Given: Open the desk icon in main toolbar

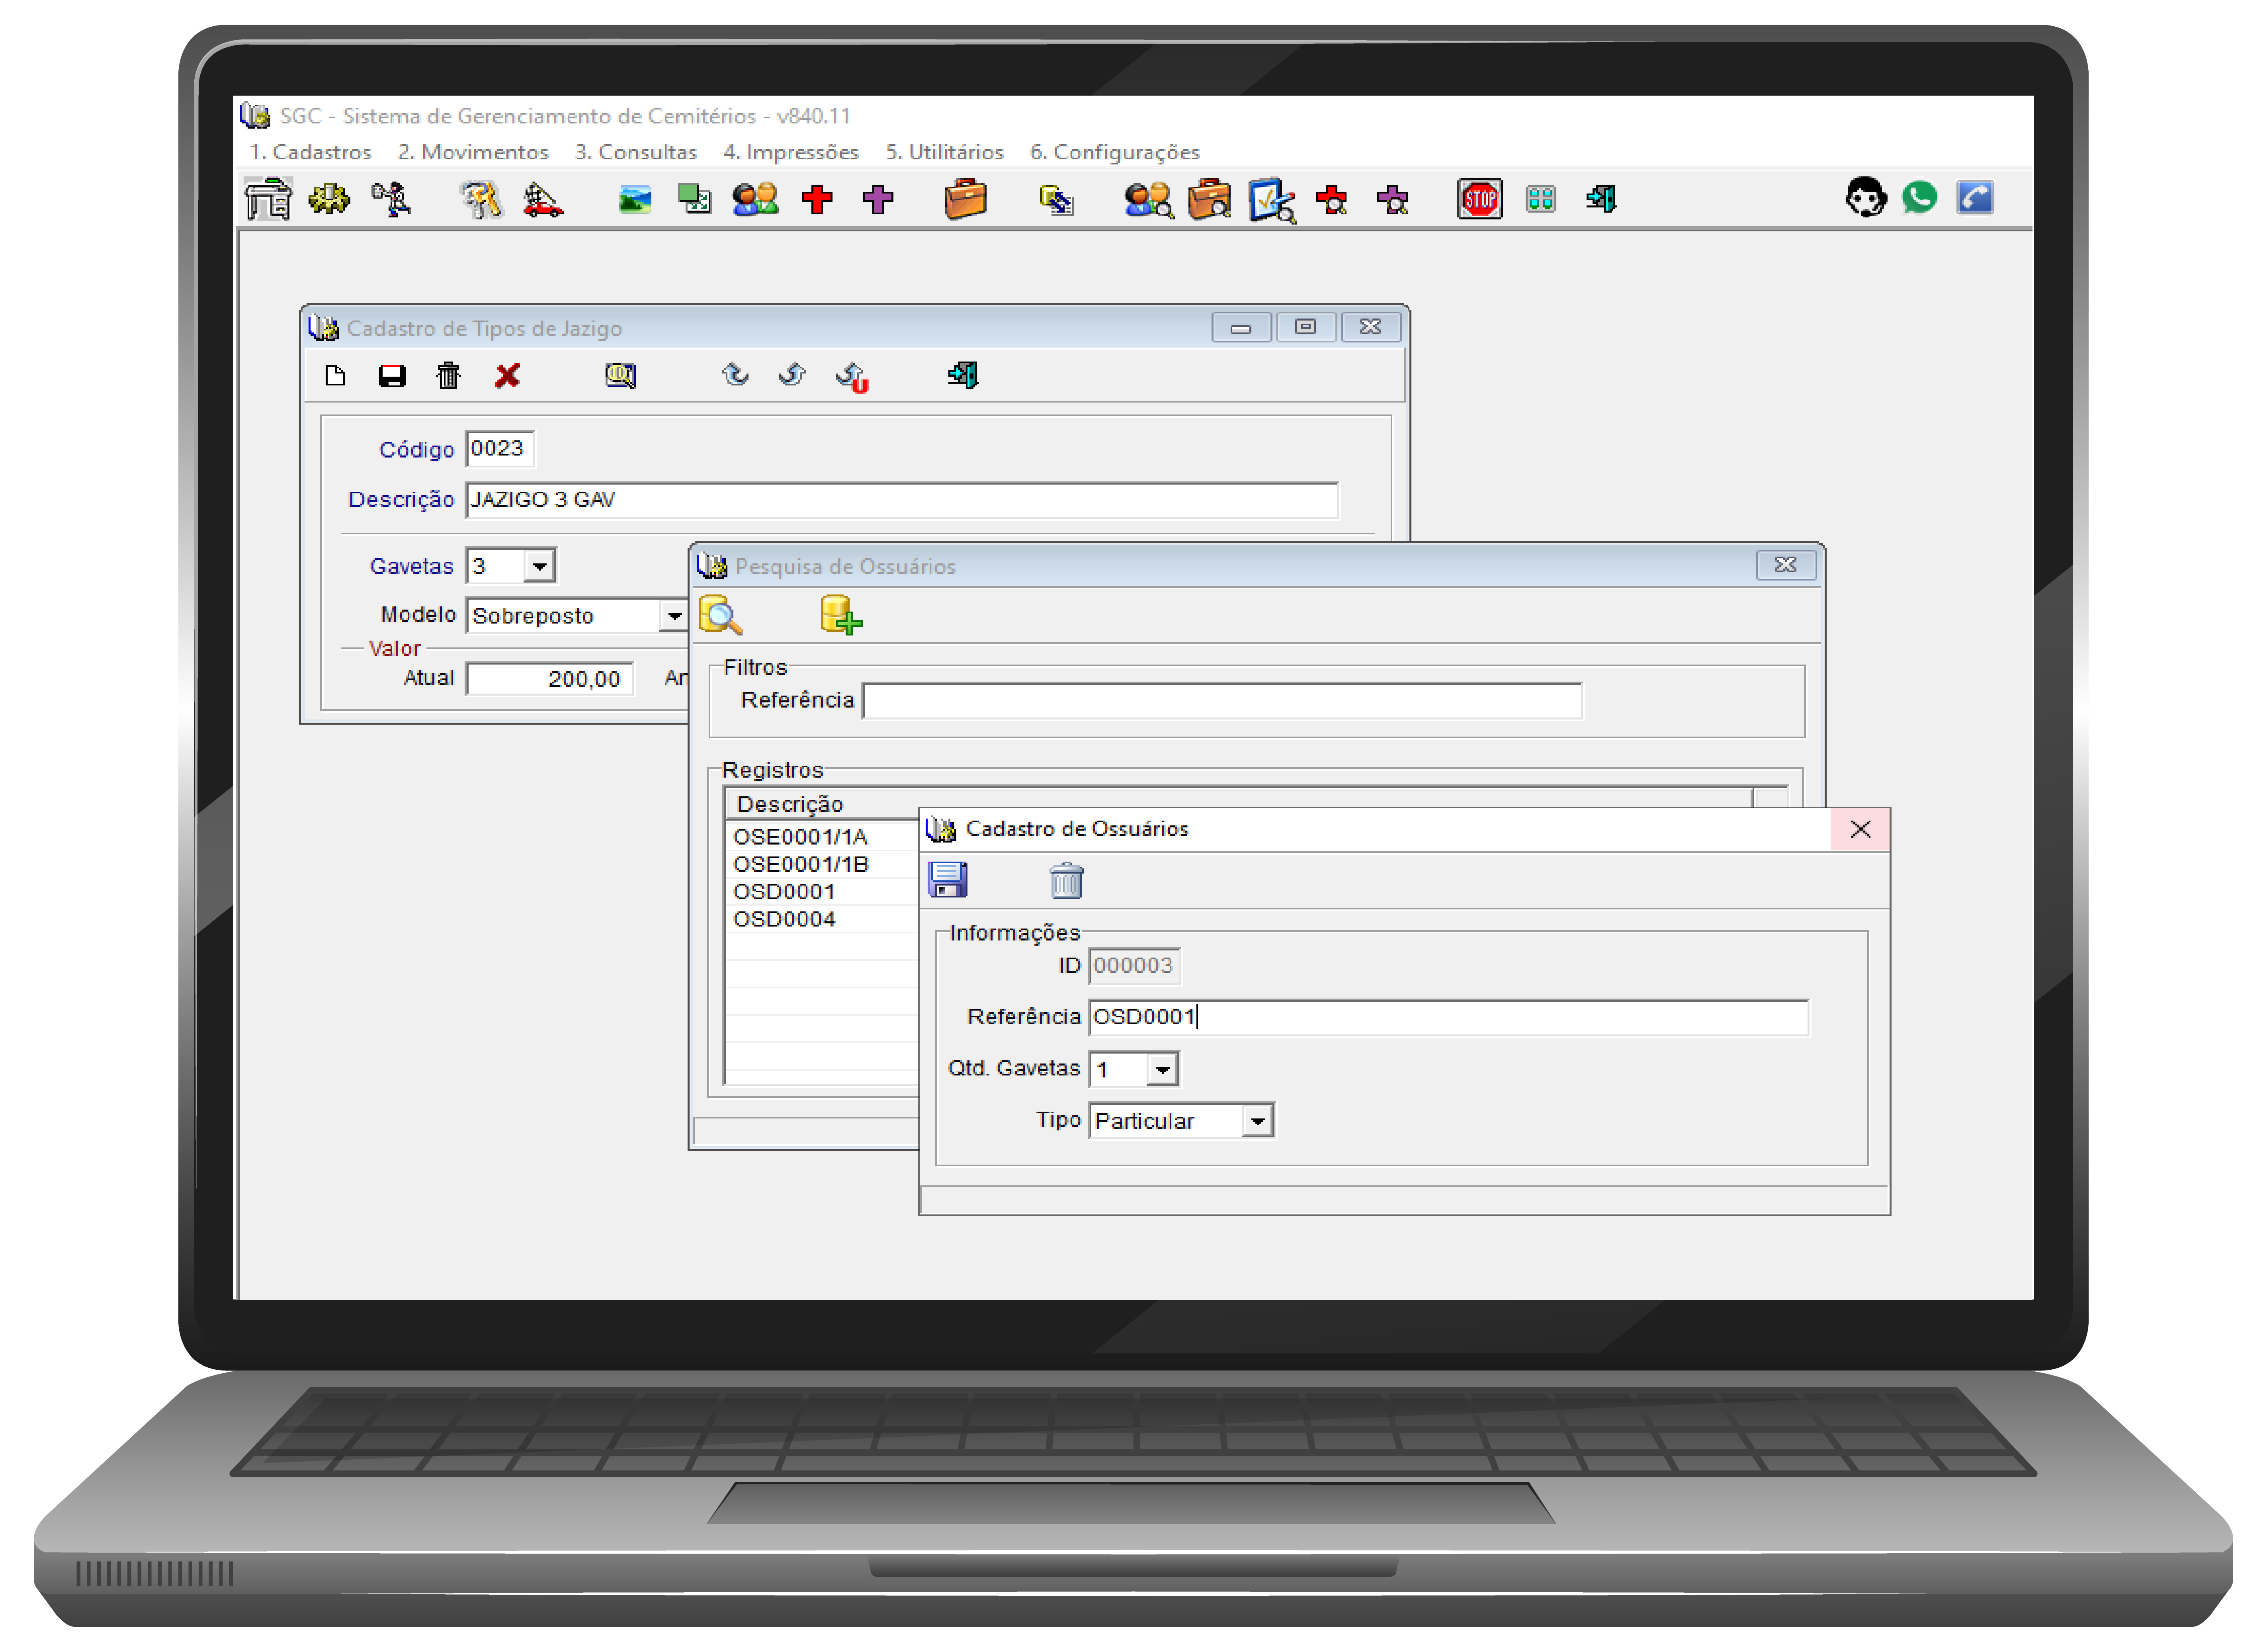Looking at the screenshot, I should pyautogui.click(x=268, y=199).
